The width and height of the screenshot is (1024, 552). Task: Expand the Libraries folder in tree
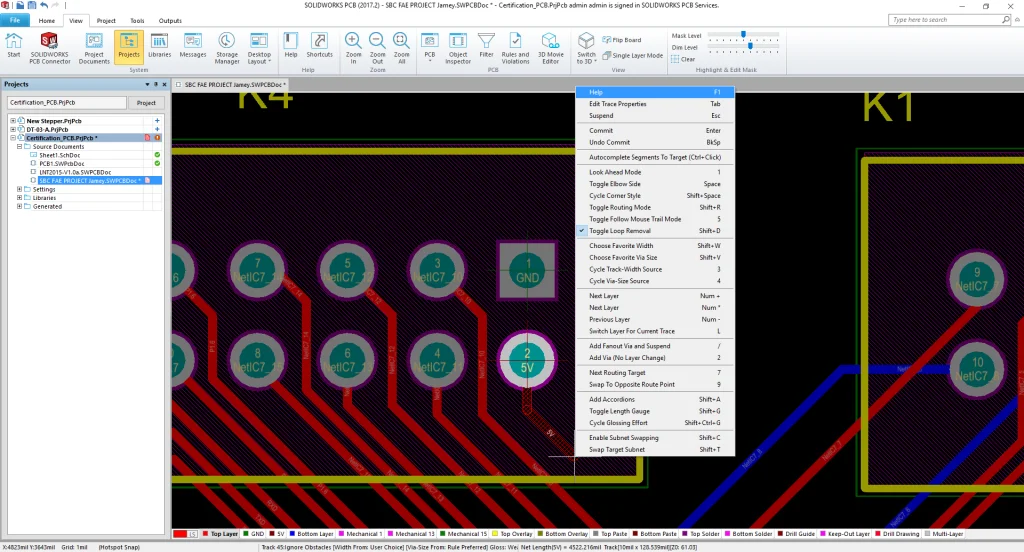click(x=20, y=198)
